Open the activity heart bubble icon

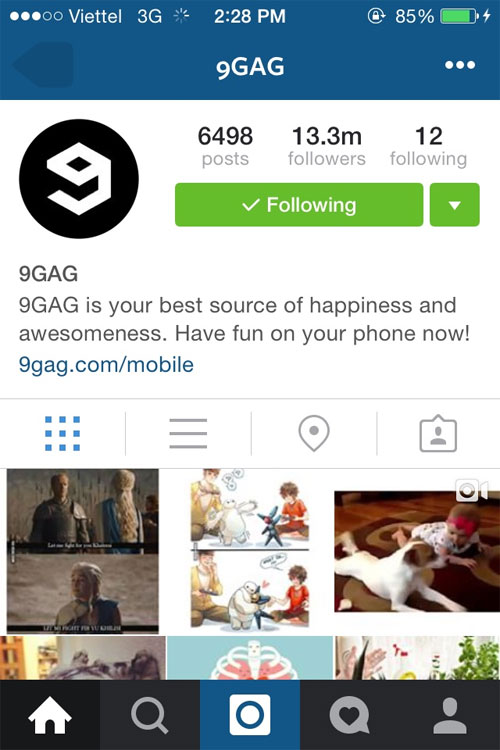click(350, 715)
